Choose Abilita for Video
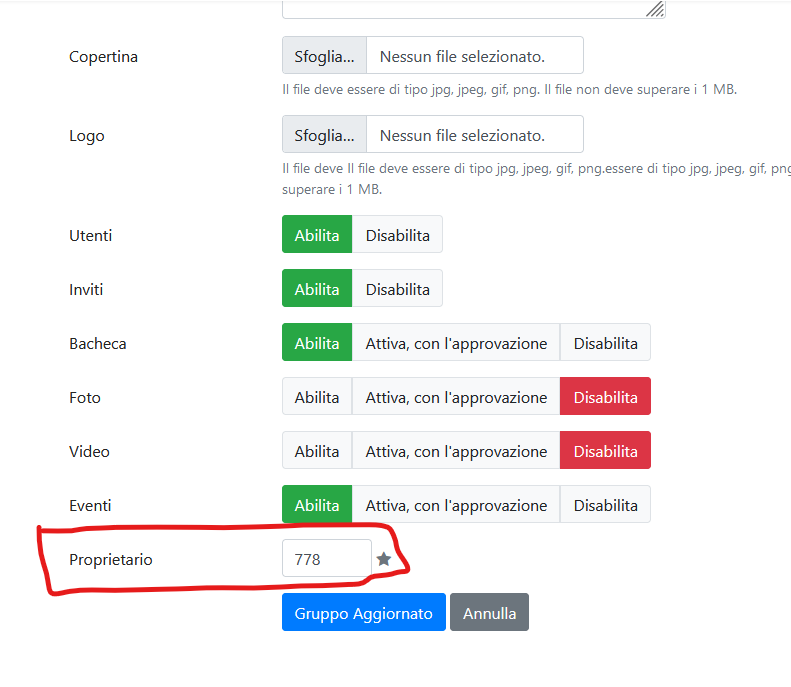Screen dimensions: 791x687 pyautogui.click(x=317, y=450)
